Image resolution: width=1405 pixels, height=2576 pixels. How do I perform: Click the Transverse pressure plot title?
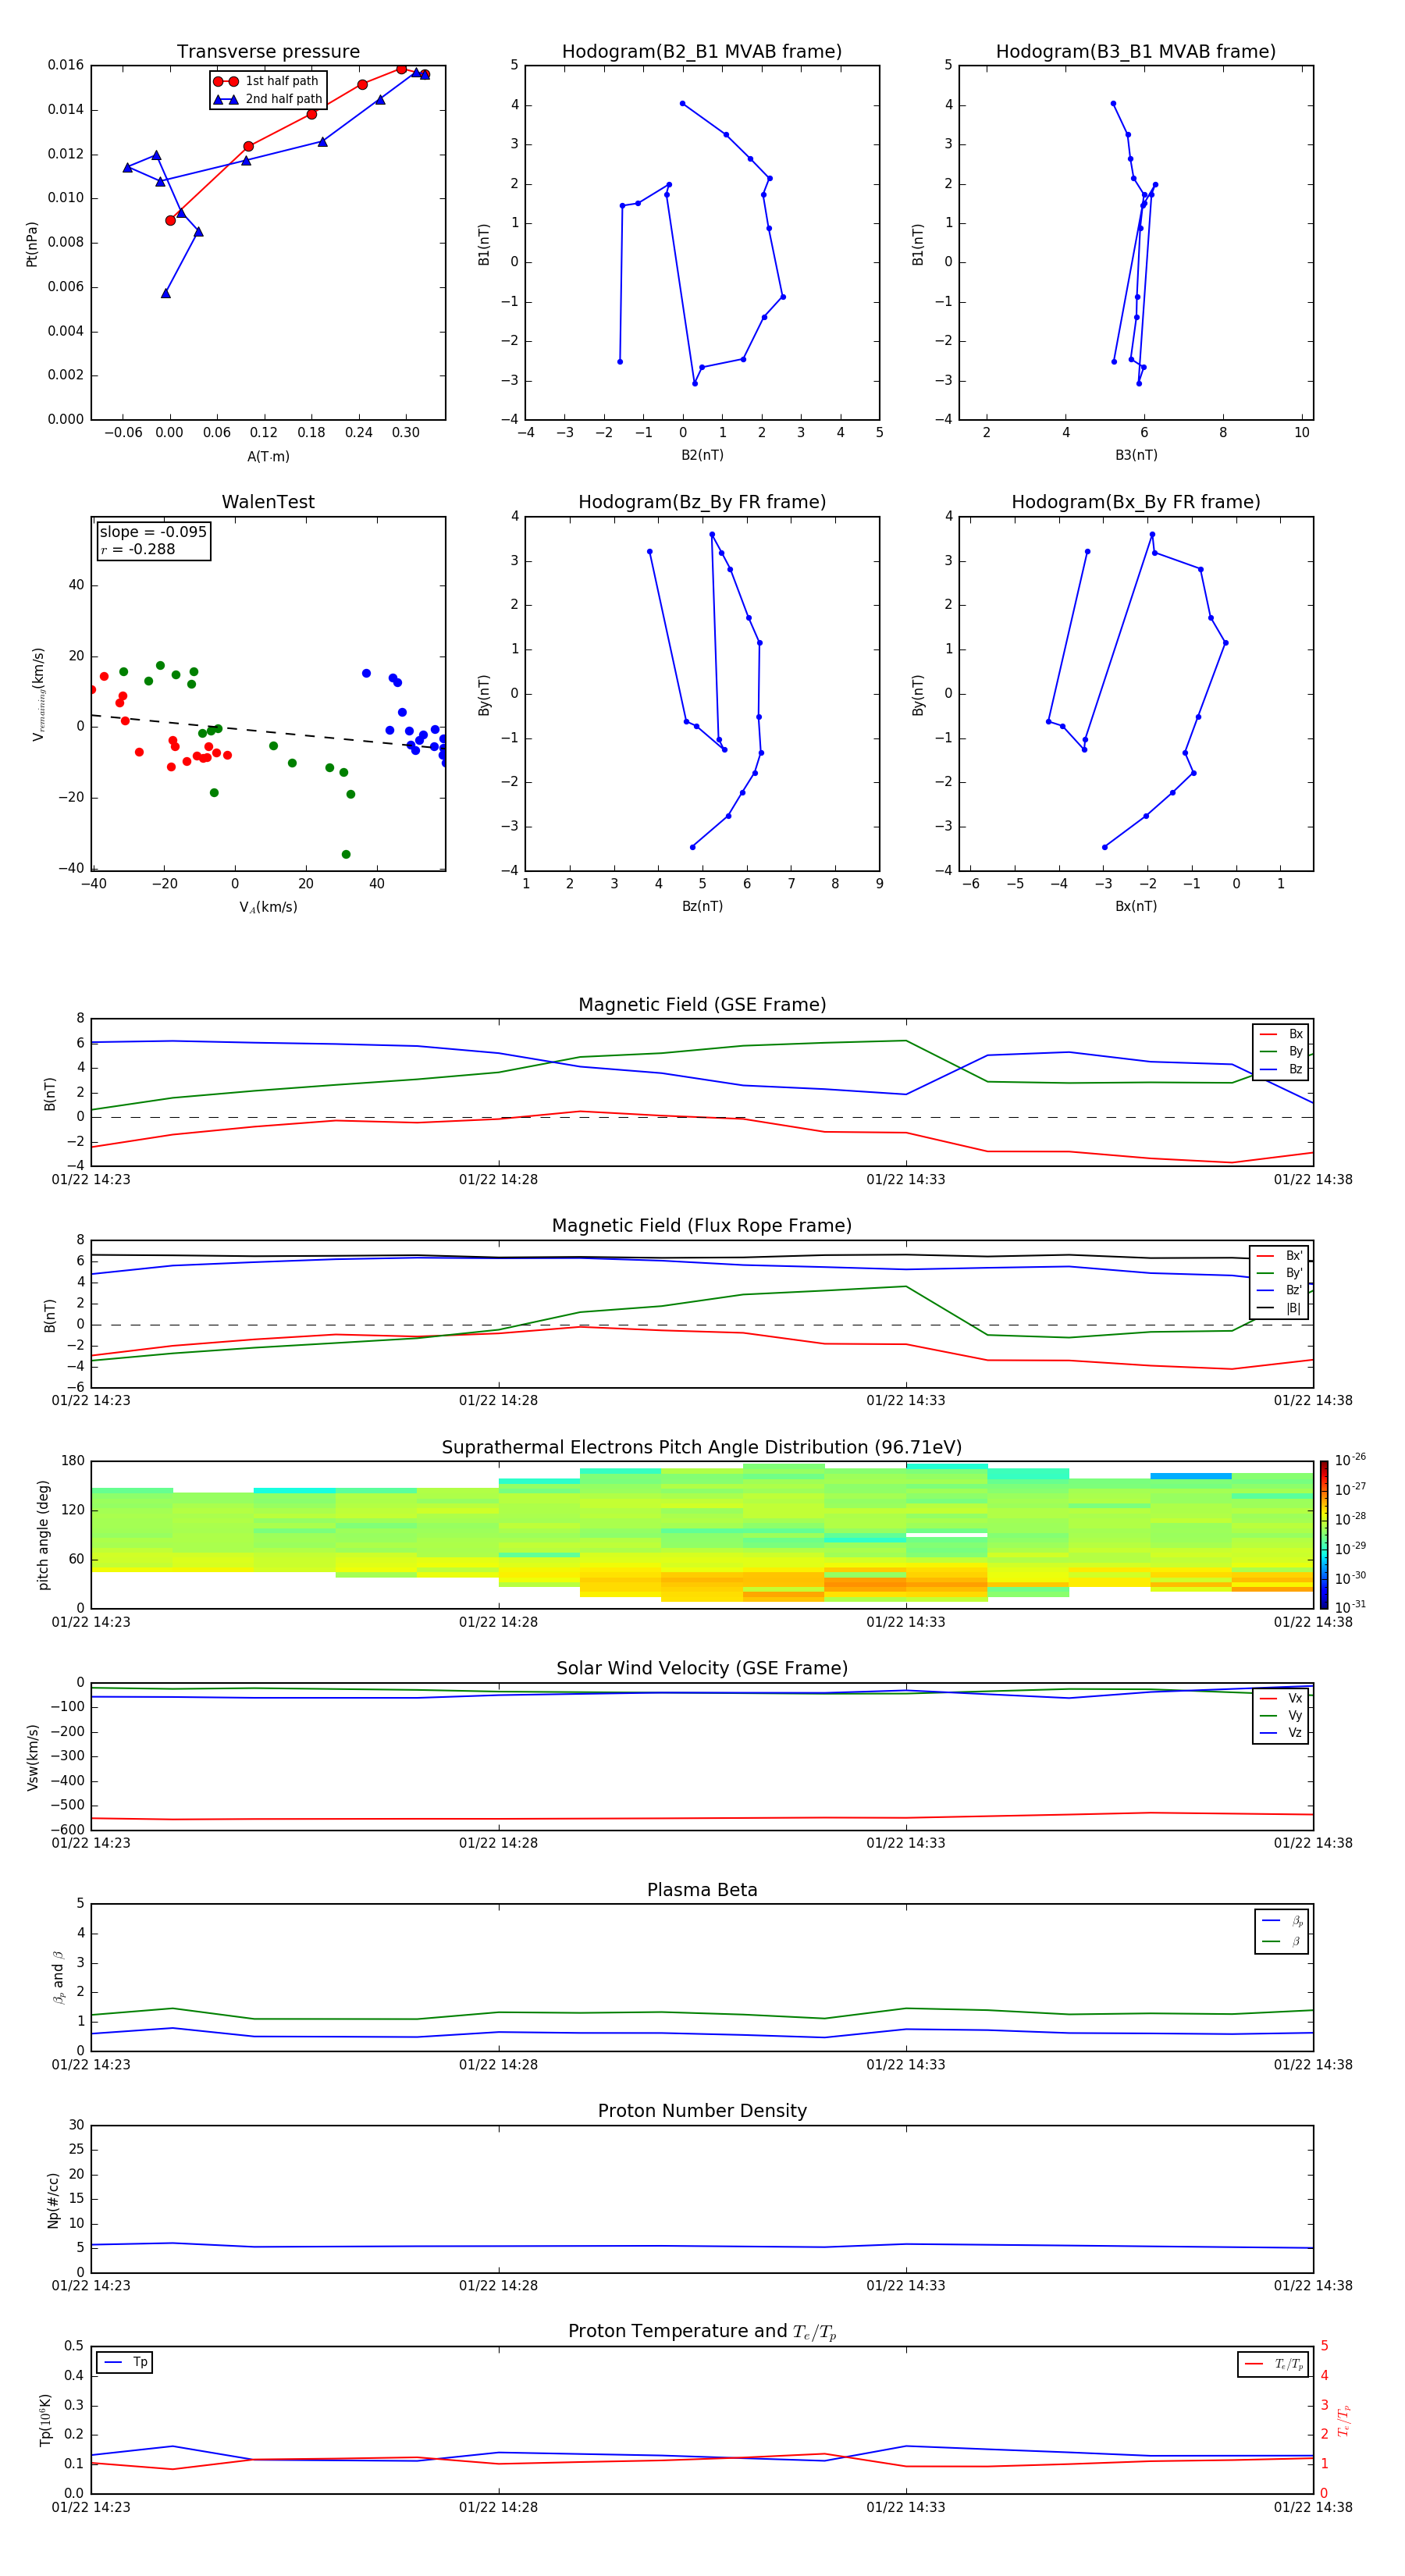click(268, 52)
